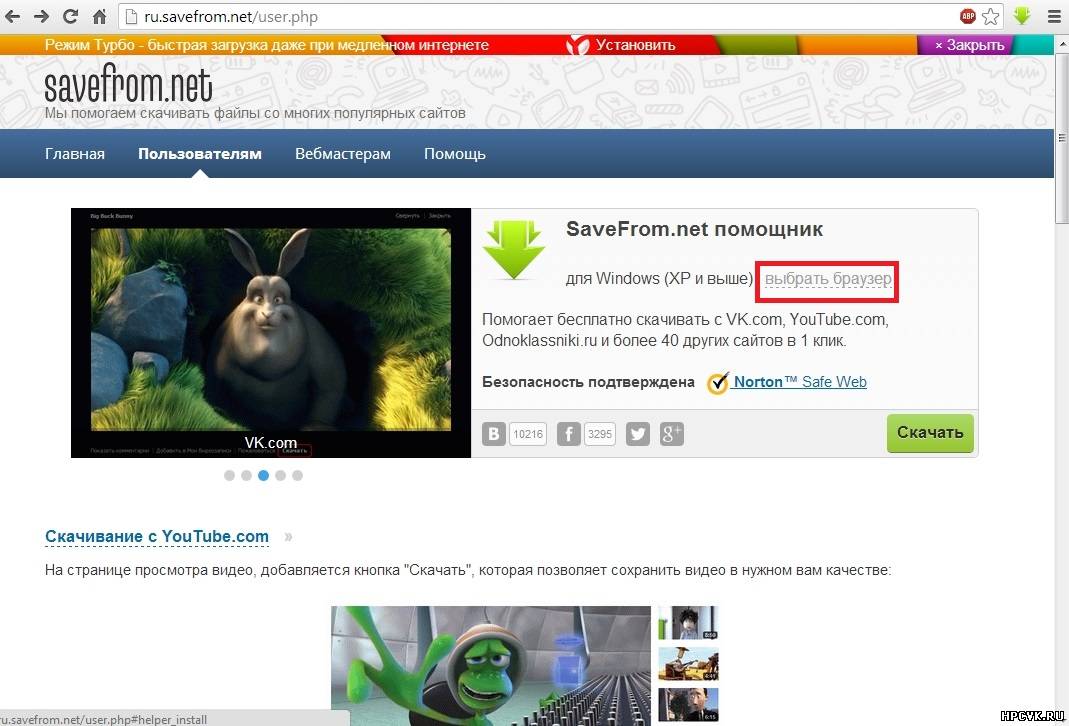Share via the Twitter icon
Viewport: 1069px width, 726px height.
coord(637,434)
